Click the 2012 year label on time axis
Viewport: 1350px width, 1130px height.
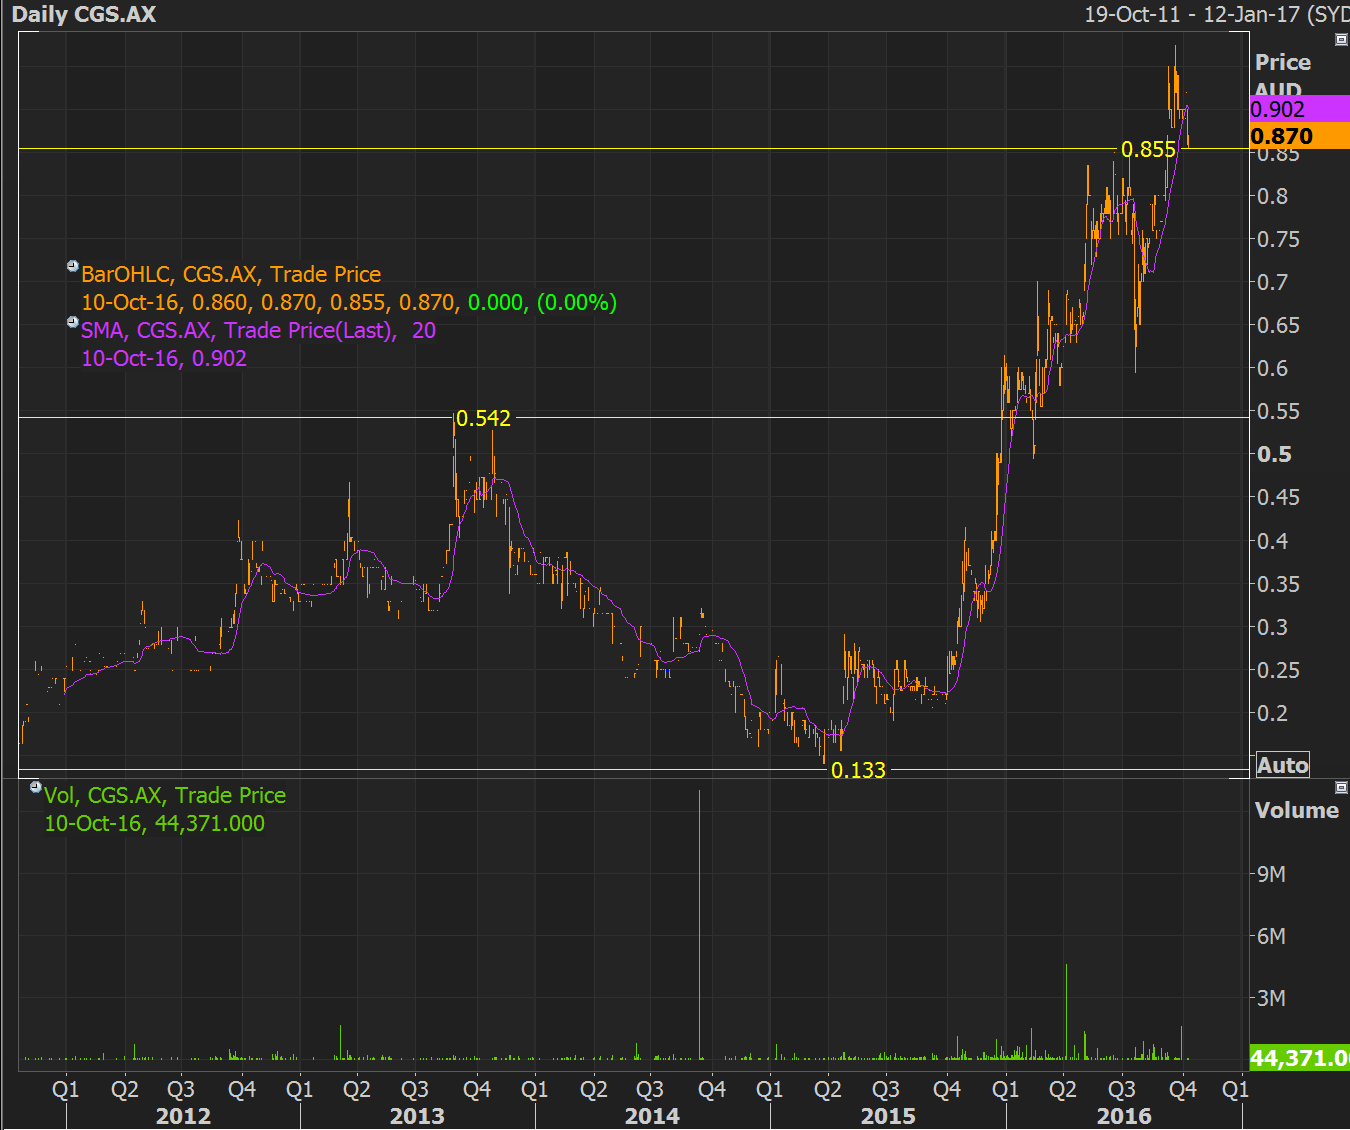click(183, 1116)
